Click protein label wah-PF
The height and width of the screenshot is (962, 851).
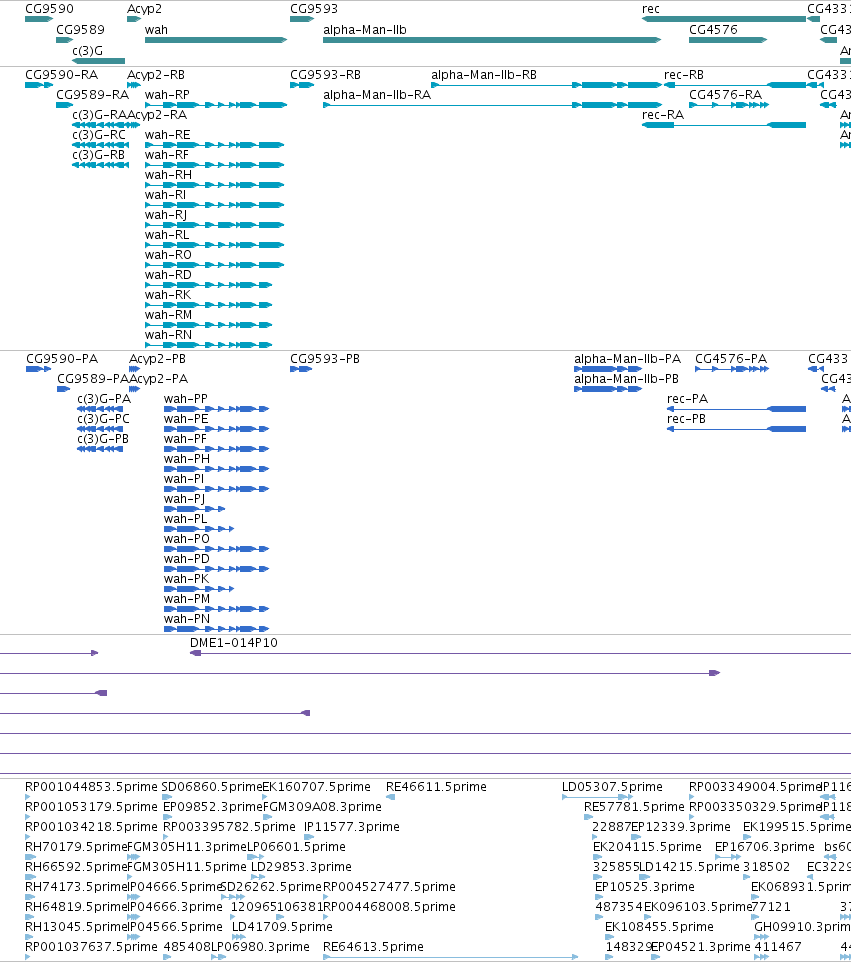click(185, 439)
